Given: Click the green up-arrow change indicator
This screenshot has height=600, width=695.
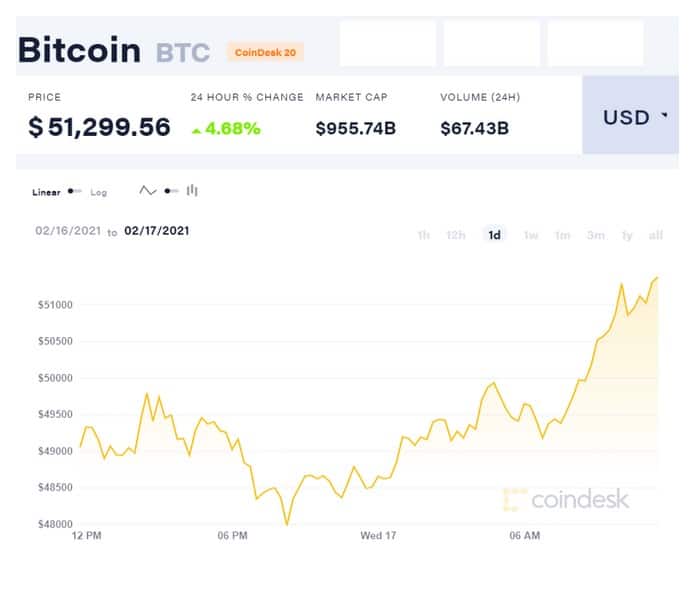Looking at the screenshot, I should (x=196, y=131).
